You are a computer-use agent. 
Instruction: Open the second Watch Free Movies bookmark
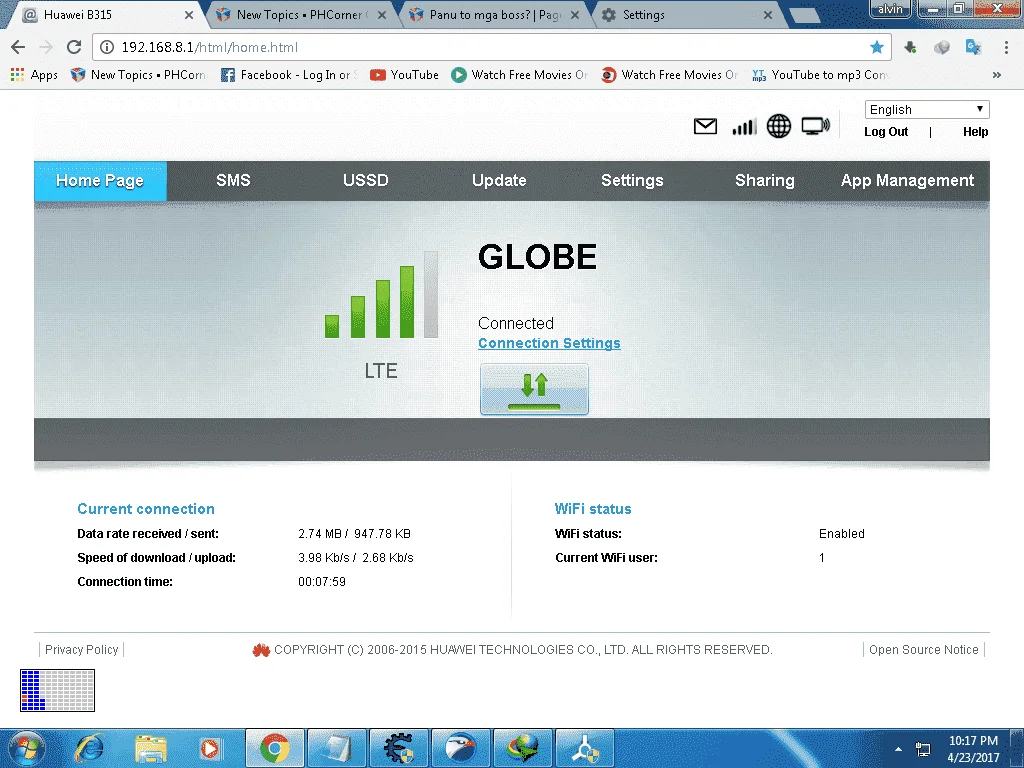[x=669, y=75]
